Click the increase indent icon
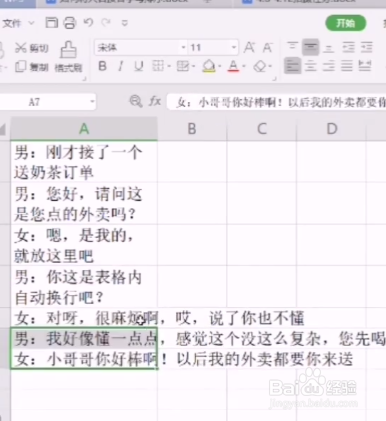This screenshot has width=386, height=421. (366, 47)
